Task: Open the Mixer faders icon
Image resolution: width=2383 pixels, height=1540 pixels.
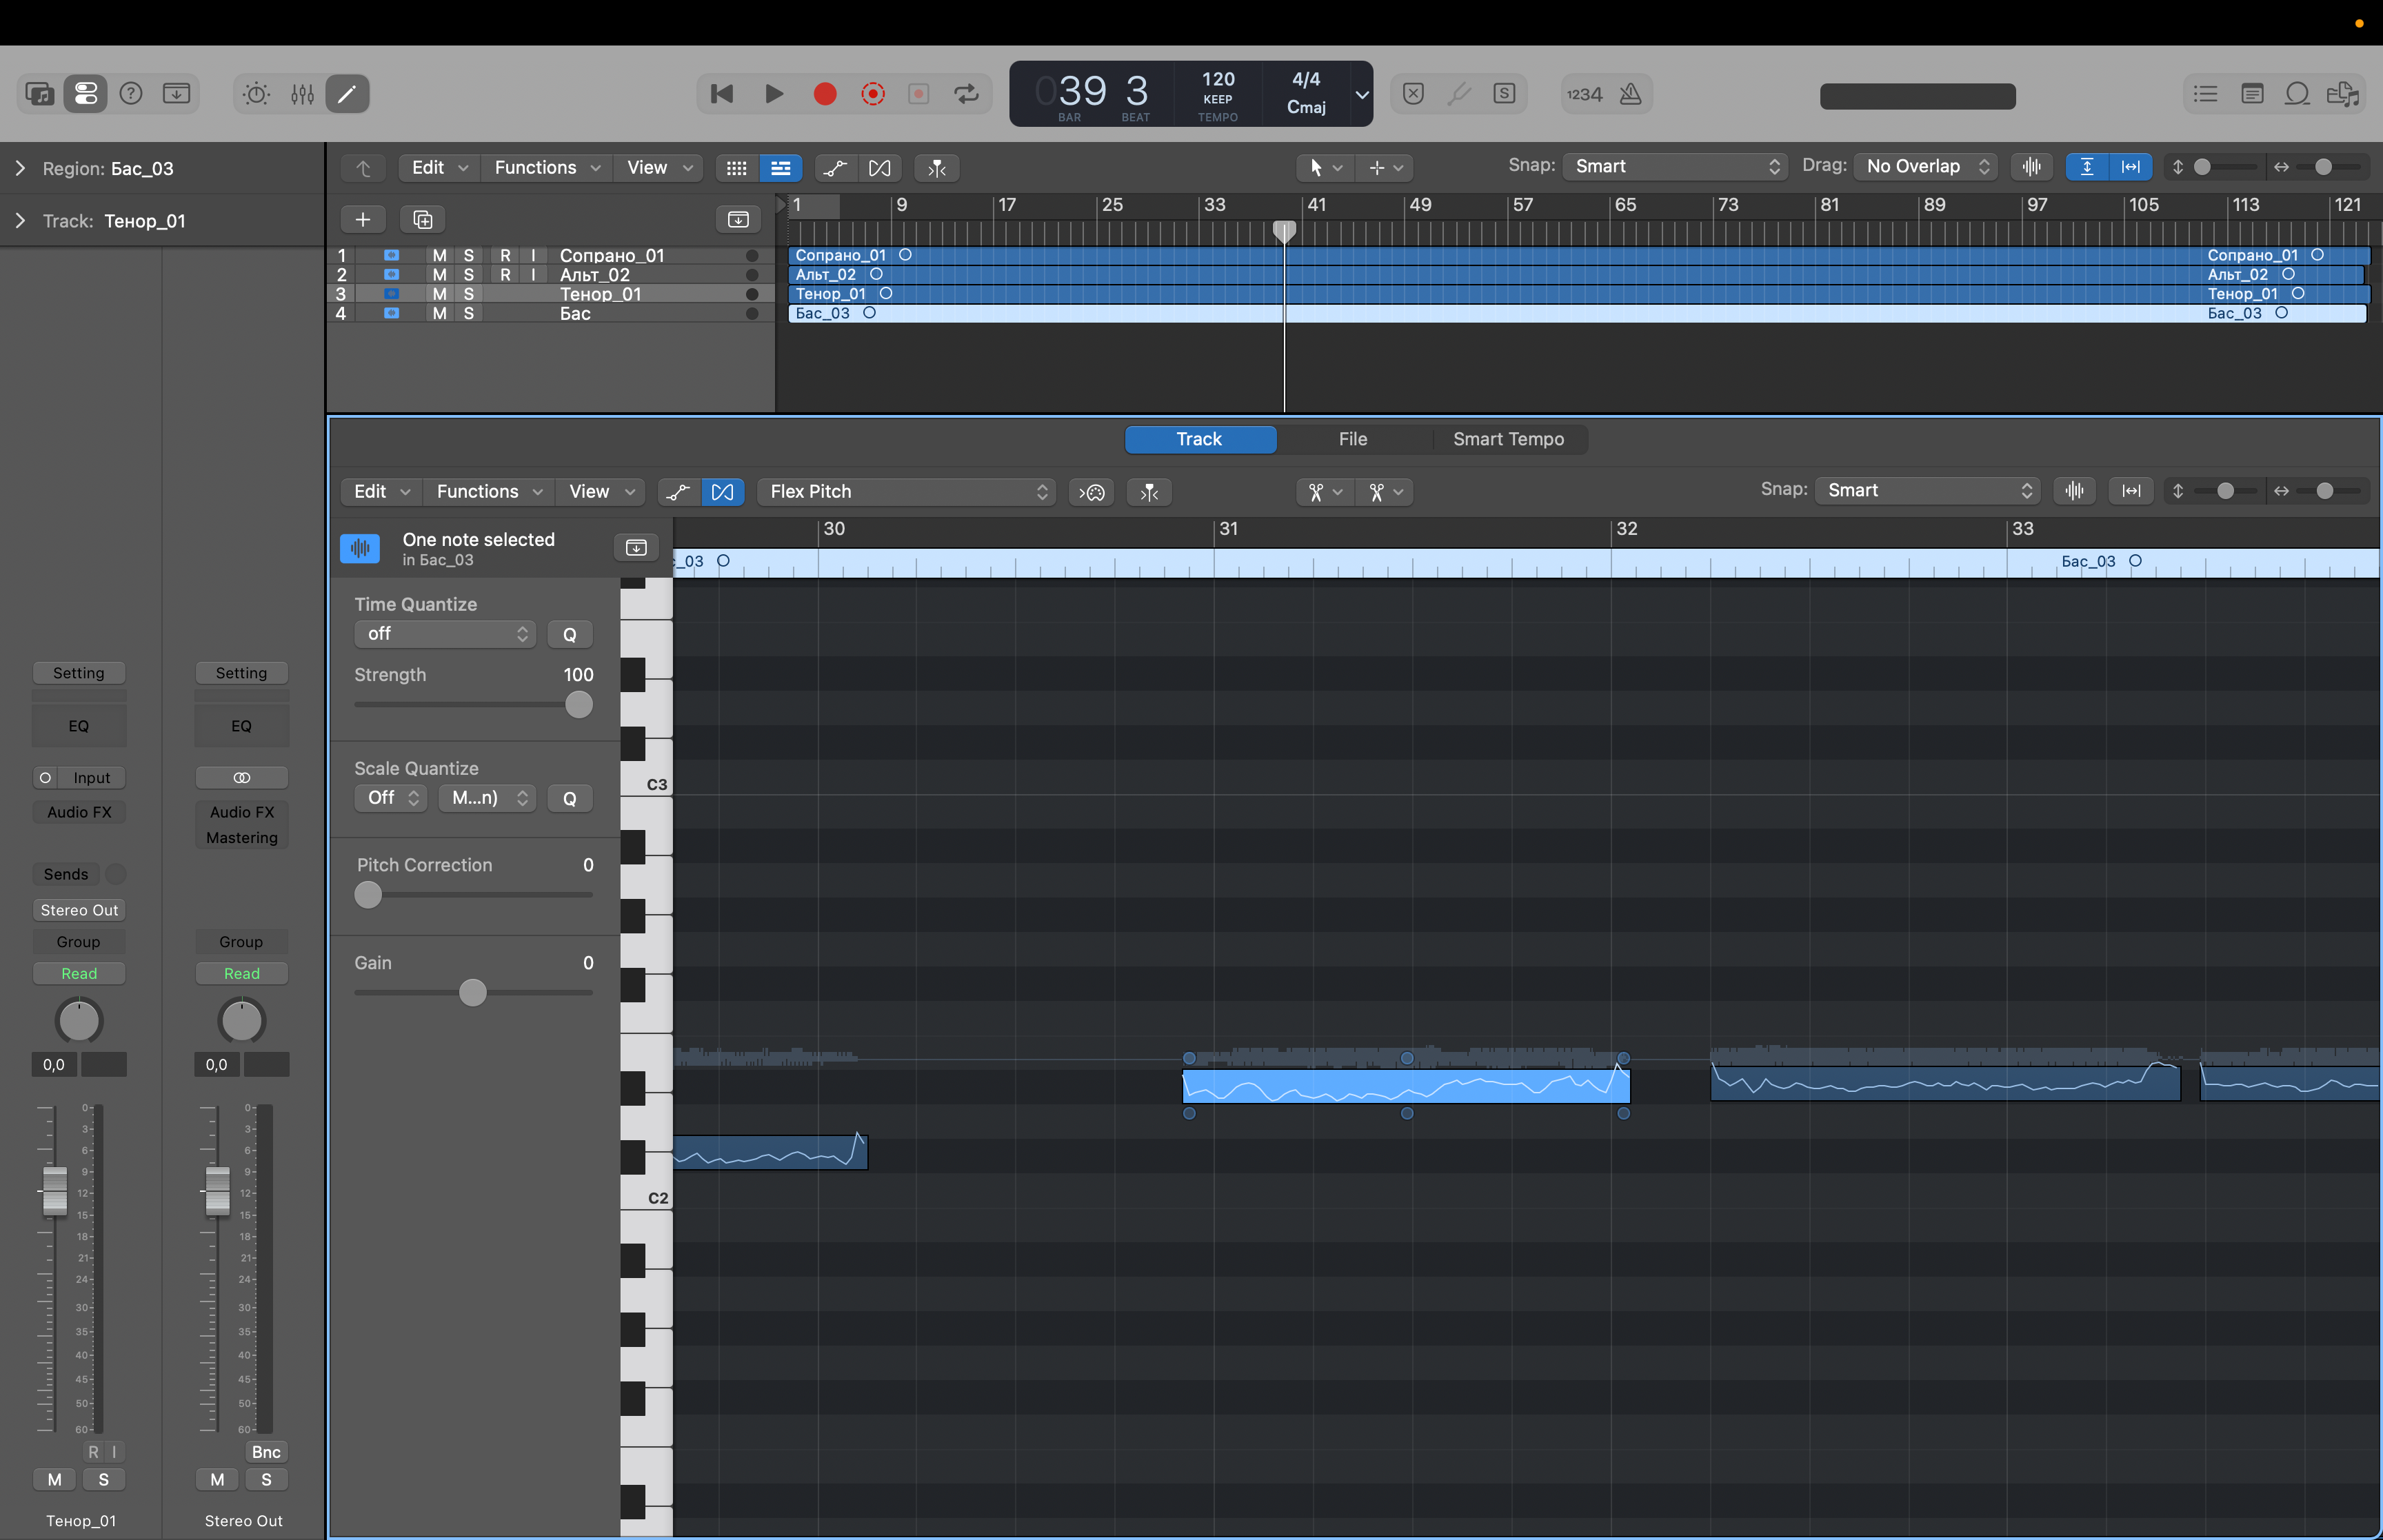Action: click(302, 94)
